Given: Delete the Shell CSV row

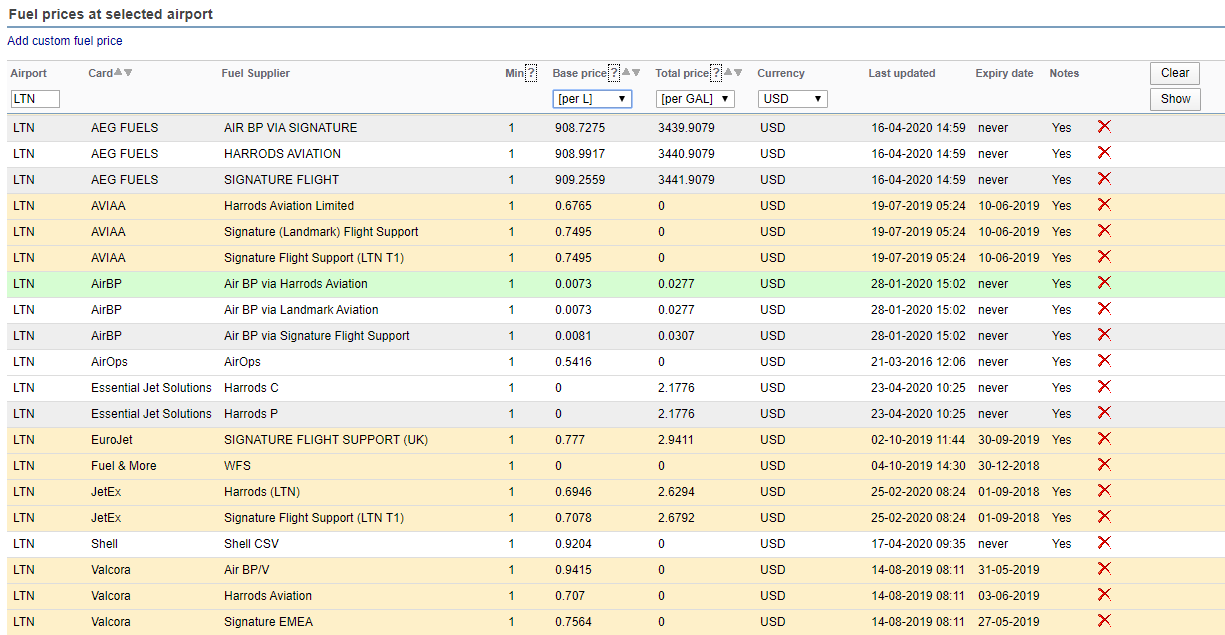Looking at the screenshot, I should [x=1104, y=543].
